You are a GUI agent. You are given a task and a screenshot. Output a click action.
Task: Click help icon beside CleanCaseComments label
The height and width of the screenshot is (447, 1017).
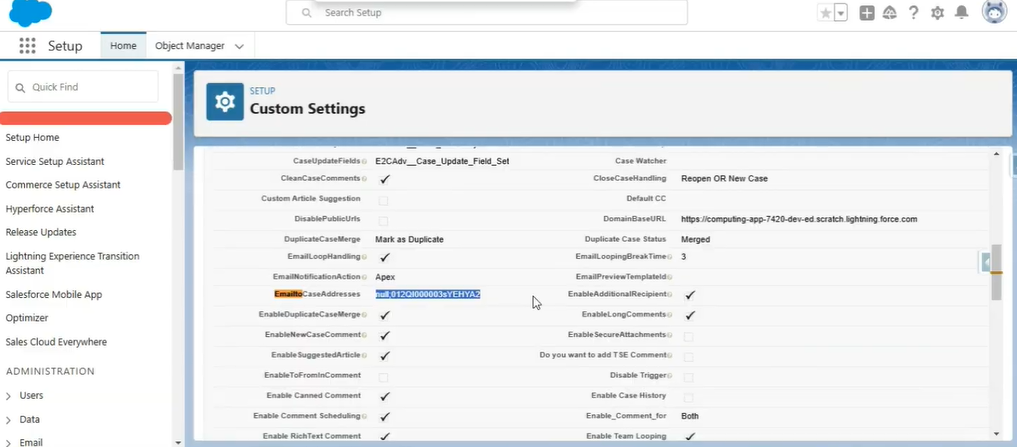[365, 178]
